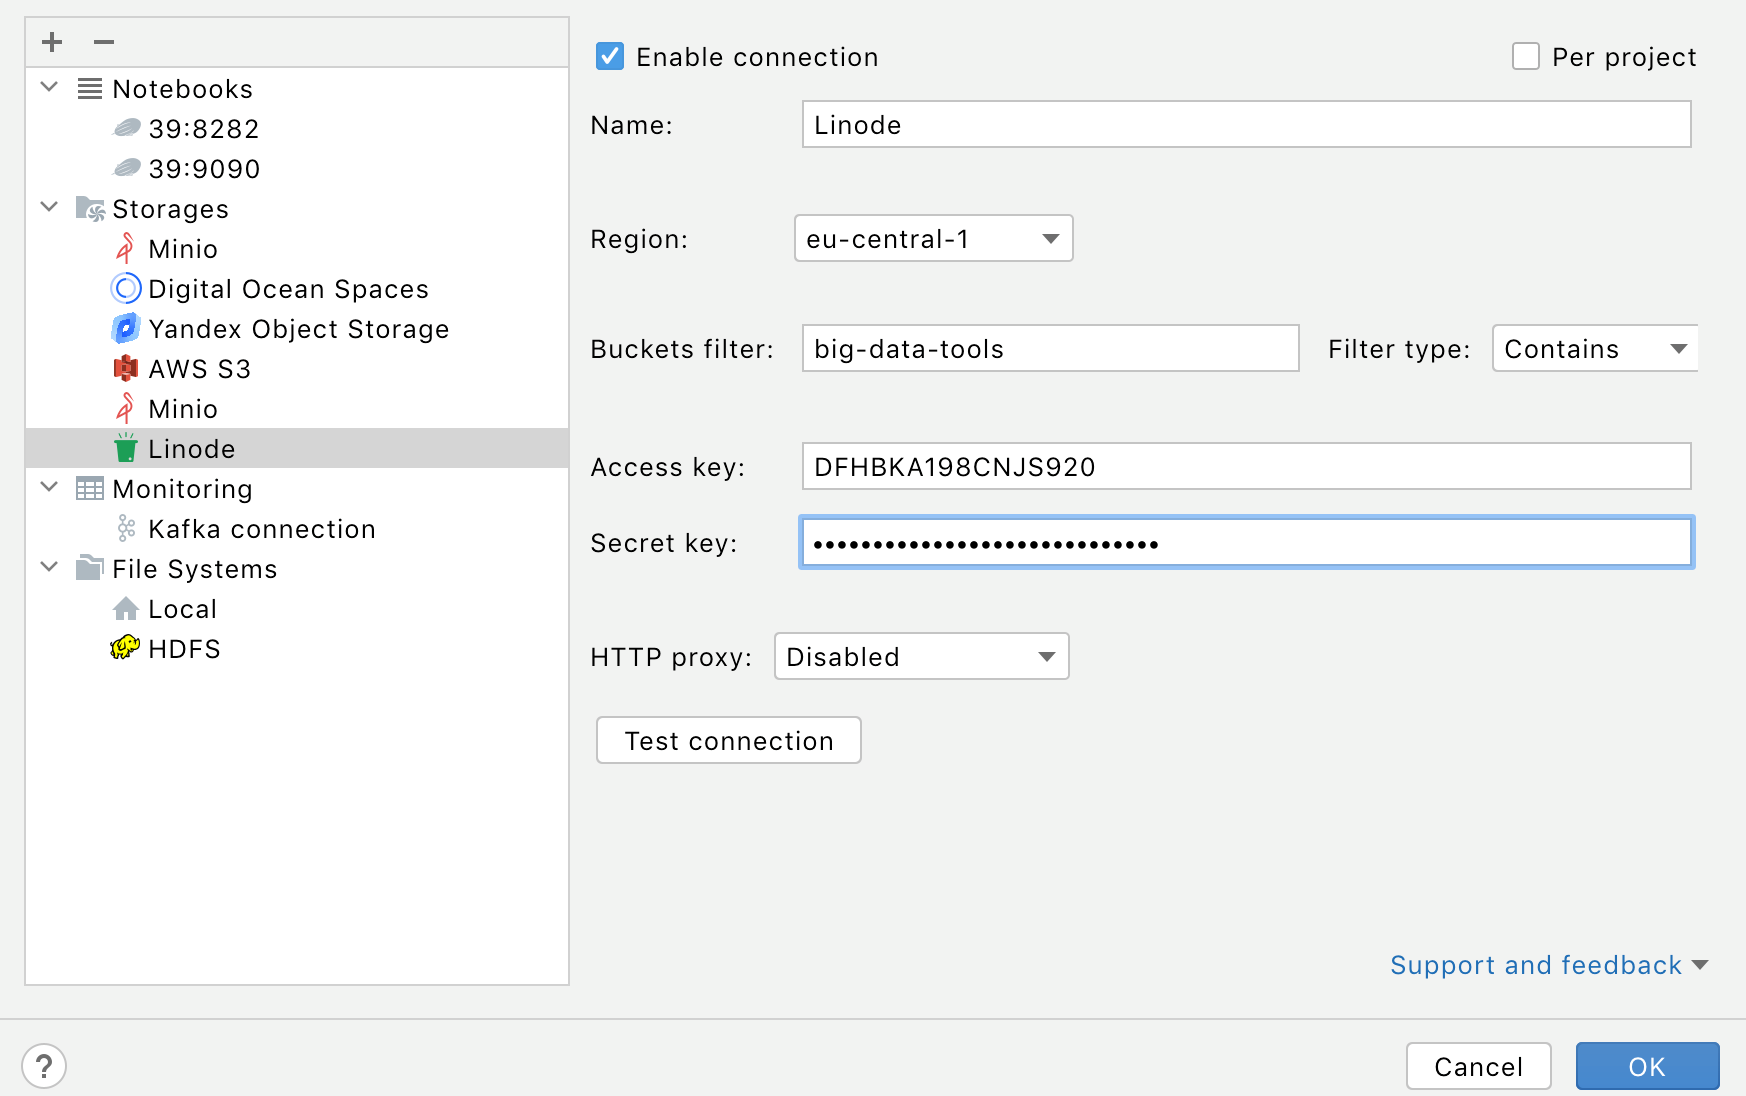The width and height of the screenshot is (1746, 1096).
Task: Open Support and feedback dropdown link
Action: (1548, 965)
